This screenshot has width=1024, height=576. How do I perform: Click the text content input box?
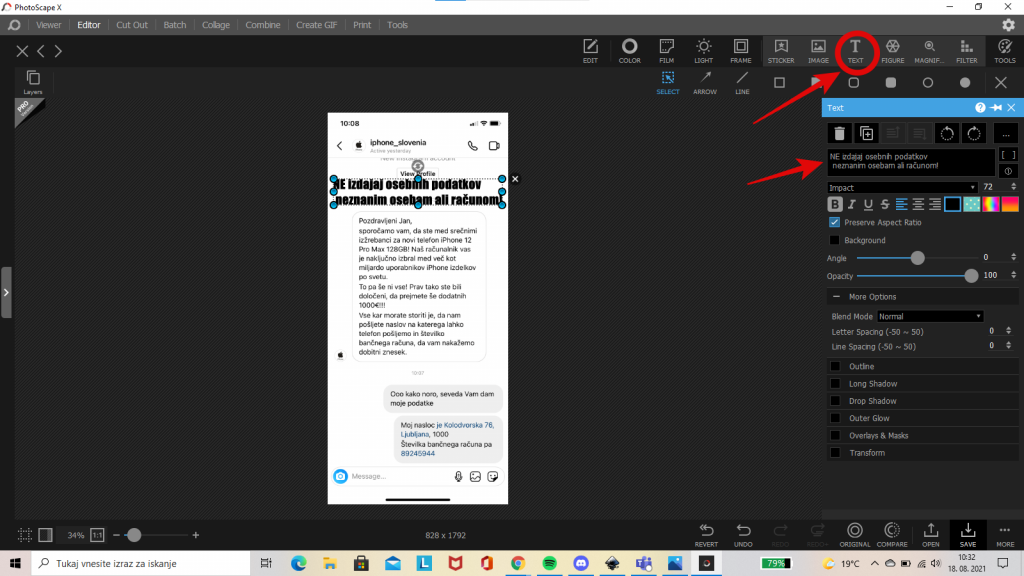(x=911, y=161)
